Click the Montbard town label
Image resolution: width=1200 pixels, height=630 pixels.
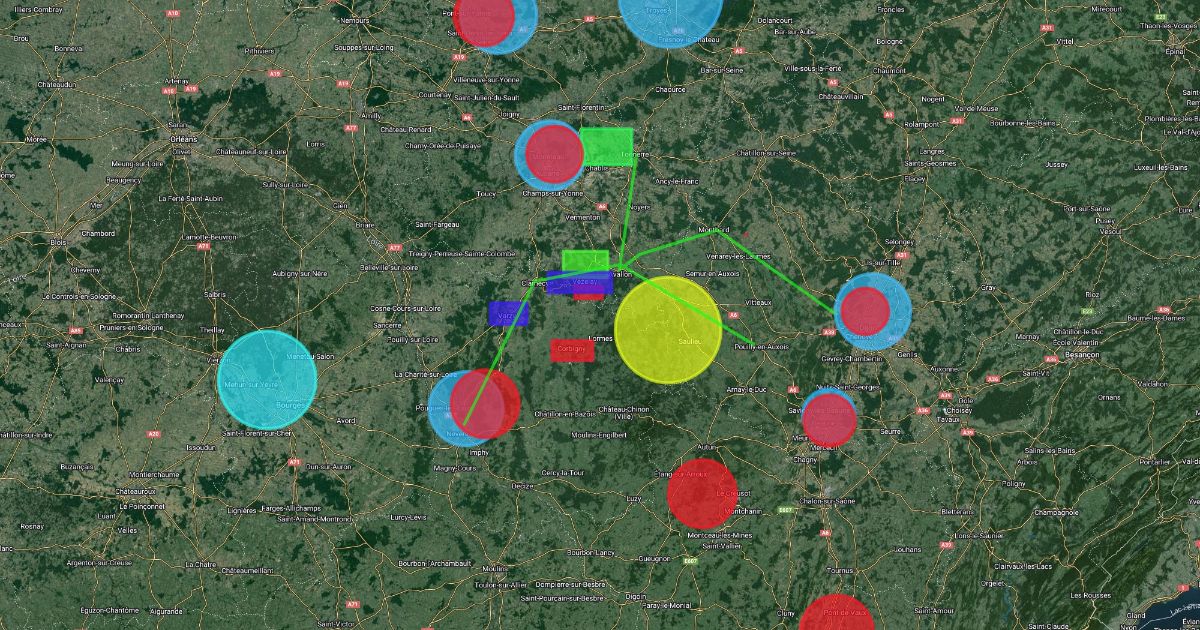(x=714, y=229)
